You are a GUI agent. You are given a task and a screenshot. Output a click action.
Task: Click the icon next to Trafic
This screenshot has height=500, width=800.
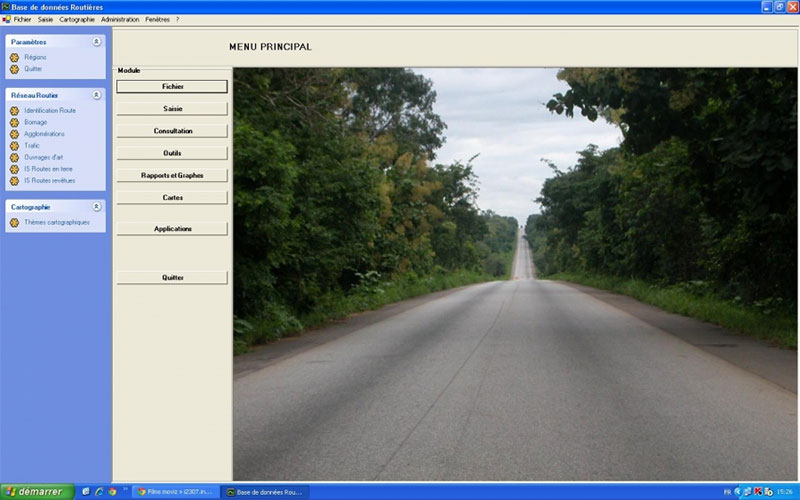tap(14, 146)
